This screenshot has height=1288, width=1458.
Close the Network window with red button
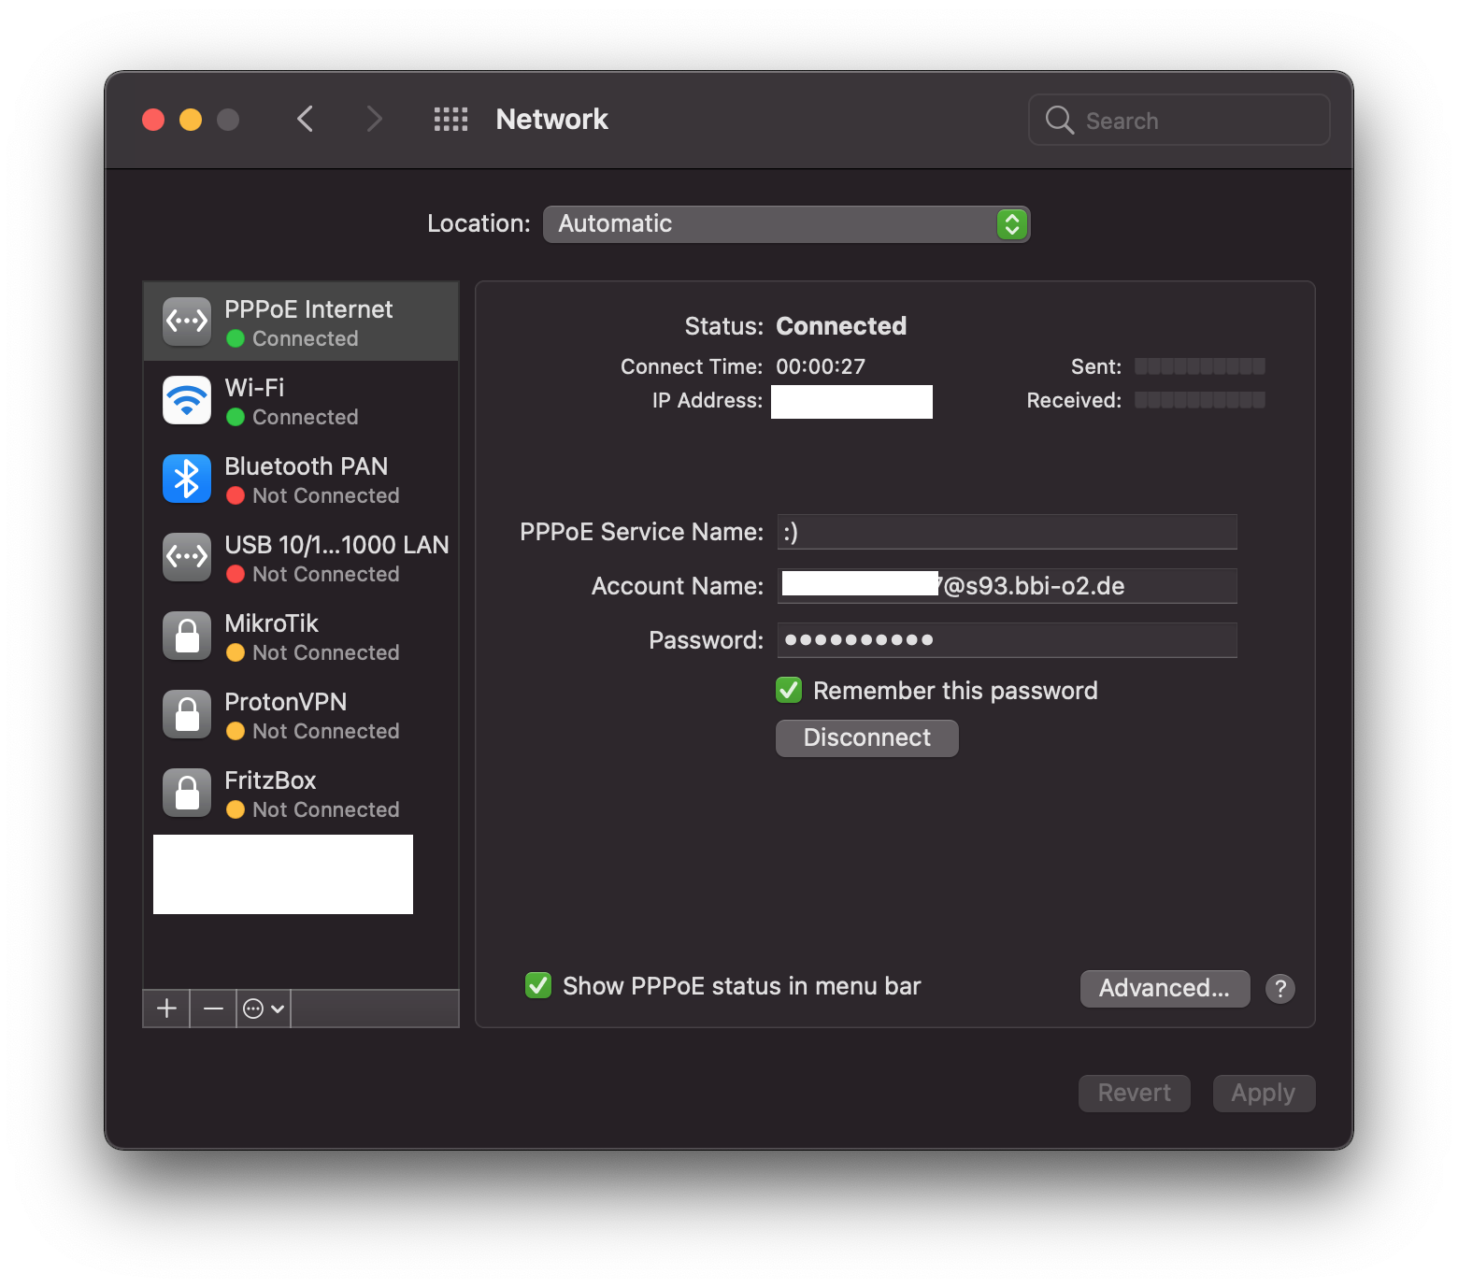(153, 120)
